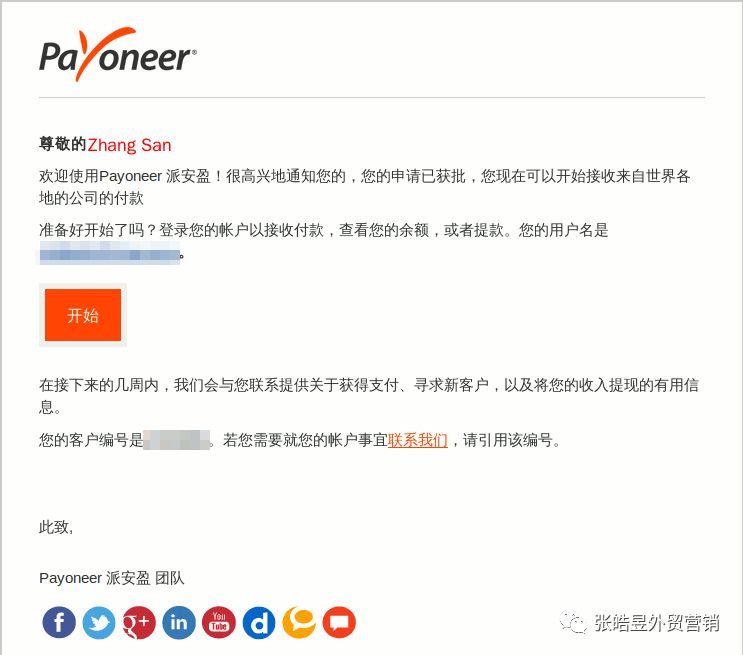This screenshot has width=743, height=655.
Task: Open the red speech bubble icon
Action: [339, 622]
